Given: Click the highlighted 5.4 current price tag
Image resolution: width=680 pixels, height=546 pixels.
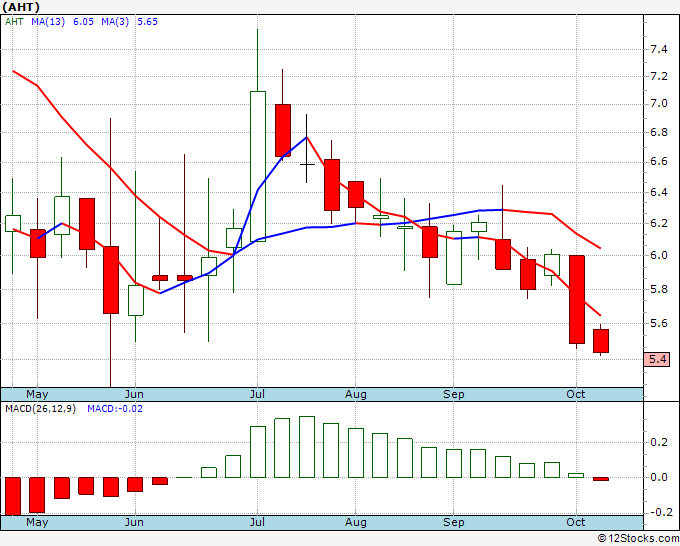Looking at the screenshot, I should click(657, 360).
